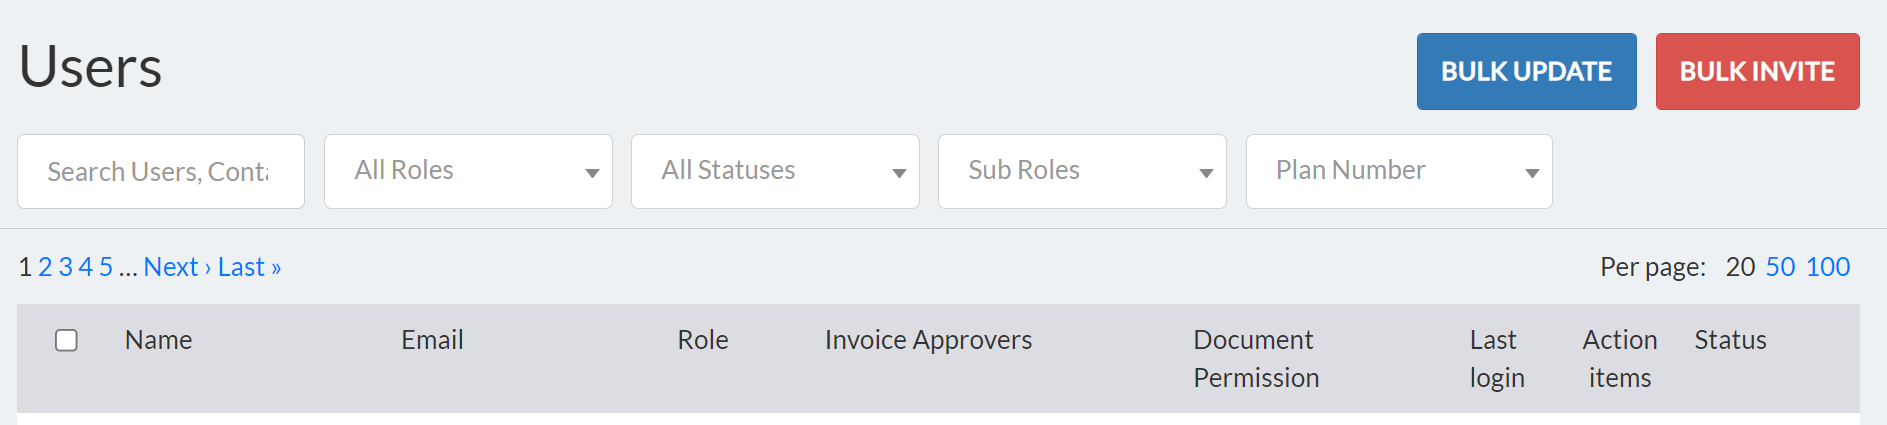1887x425 pixels.
Task: Open the Sub Roles dropdown
Action: (1082, 172)
